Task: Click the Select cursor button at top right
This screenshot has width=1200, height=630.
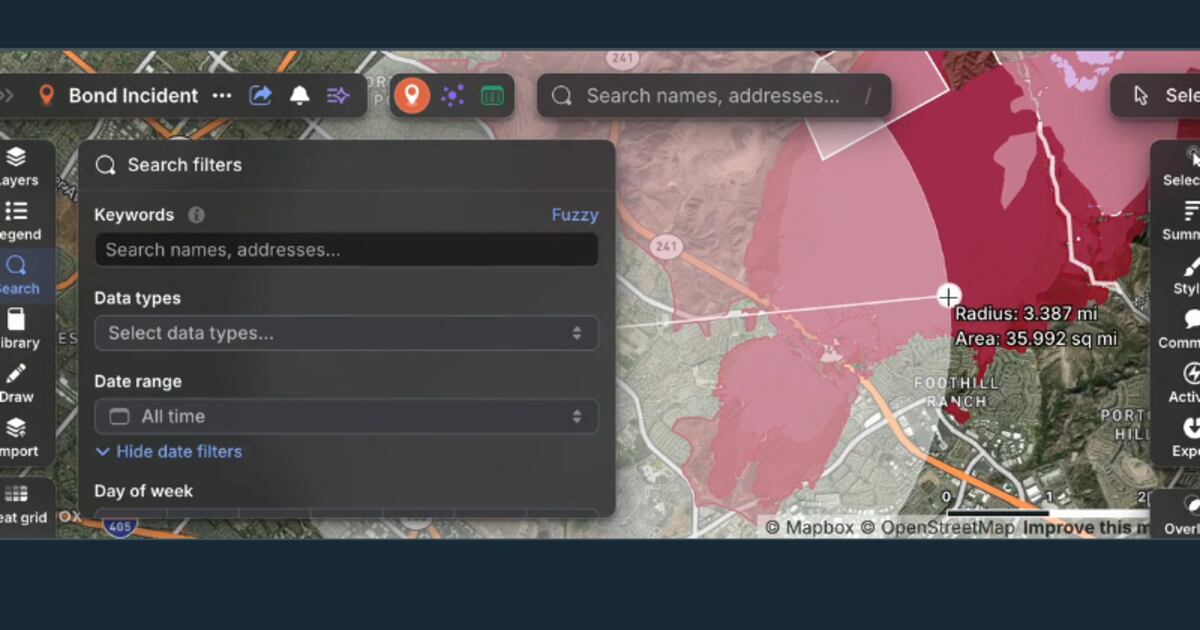Action: coord(1158,95)
